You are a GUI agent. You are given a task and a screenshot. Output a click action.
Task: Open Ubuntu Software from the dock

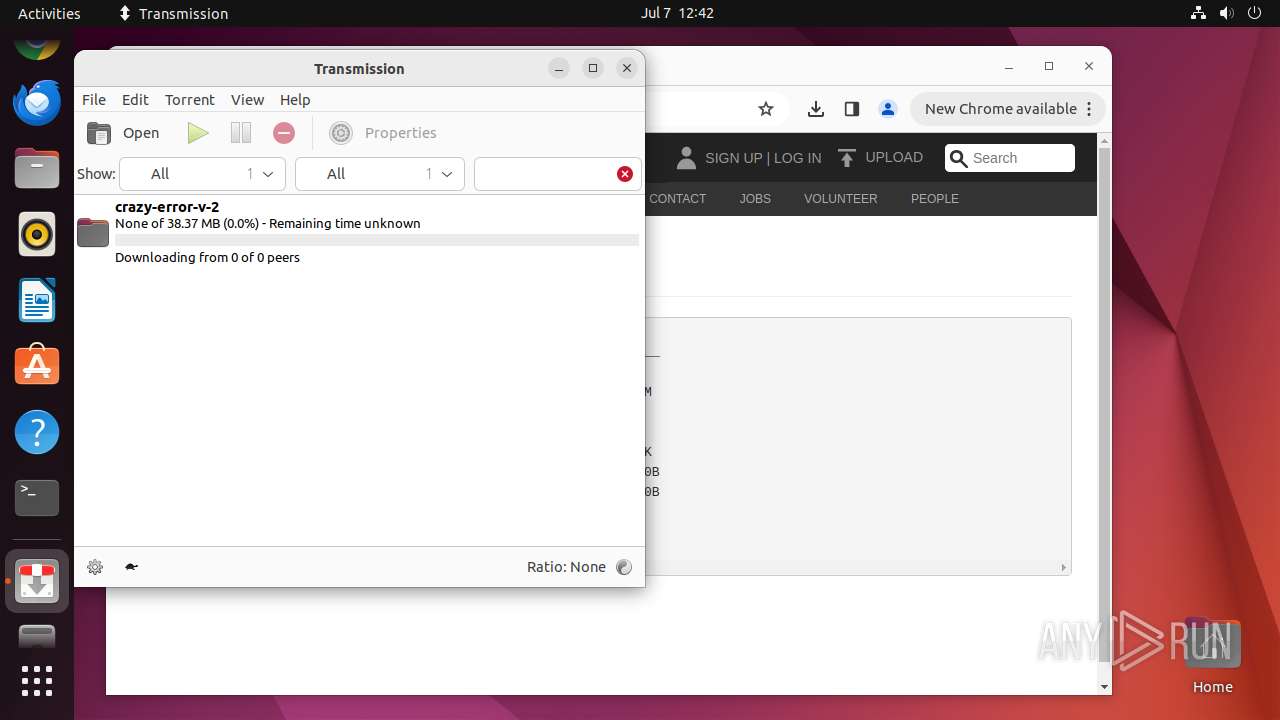[x=37, y=366]
